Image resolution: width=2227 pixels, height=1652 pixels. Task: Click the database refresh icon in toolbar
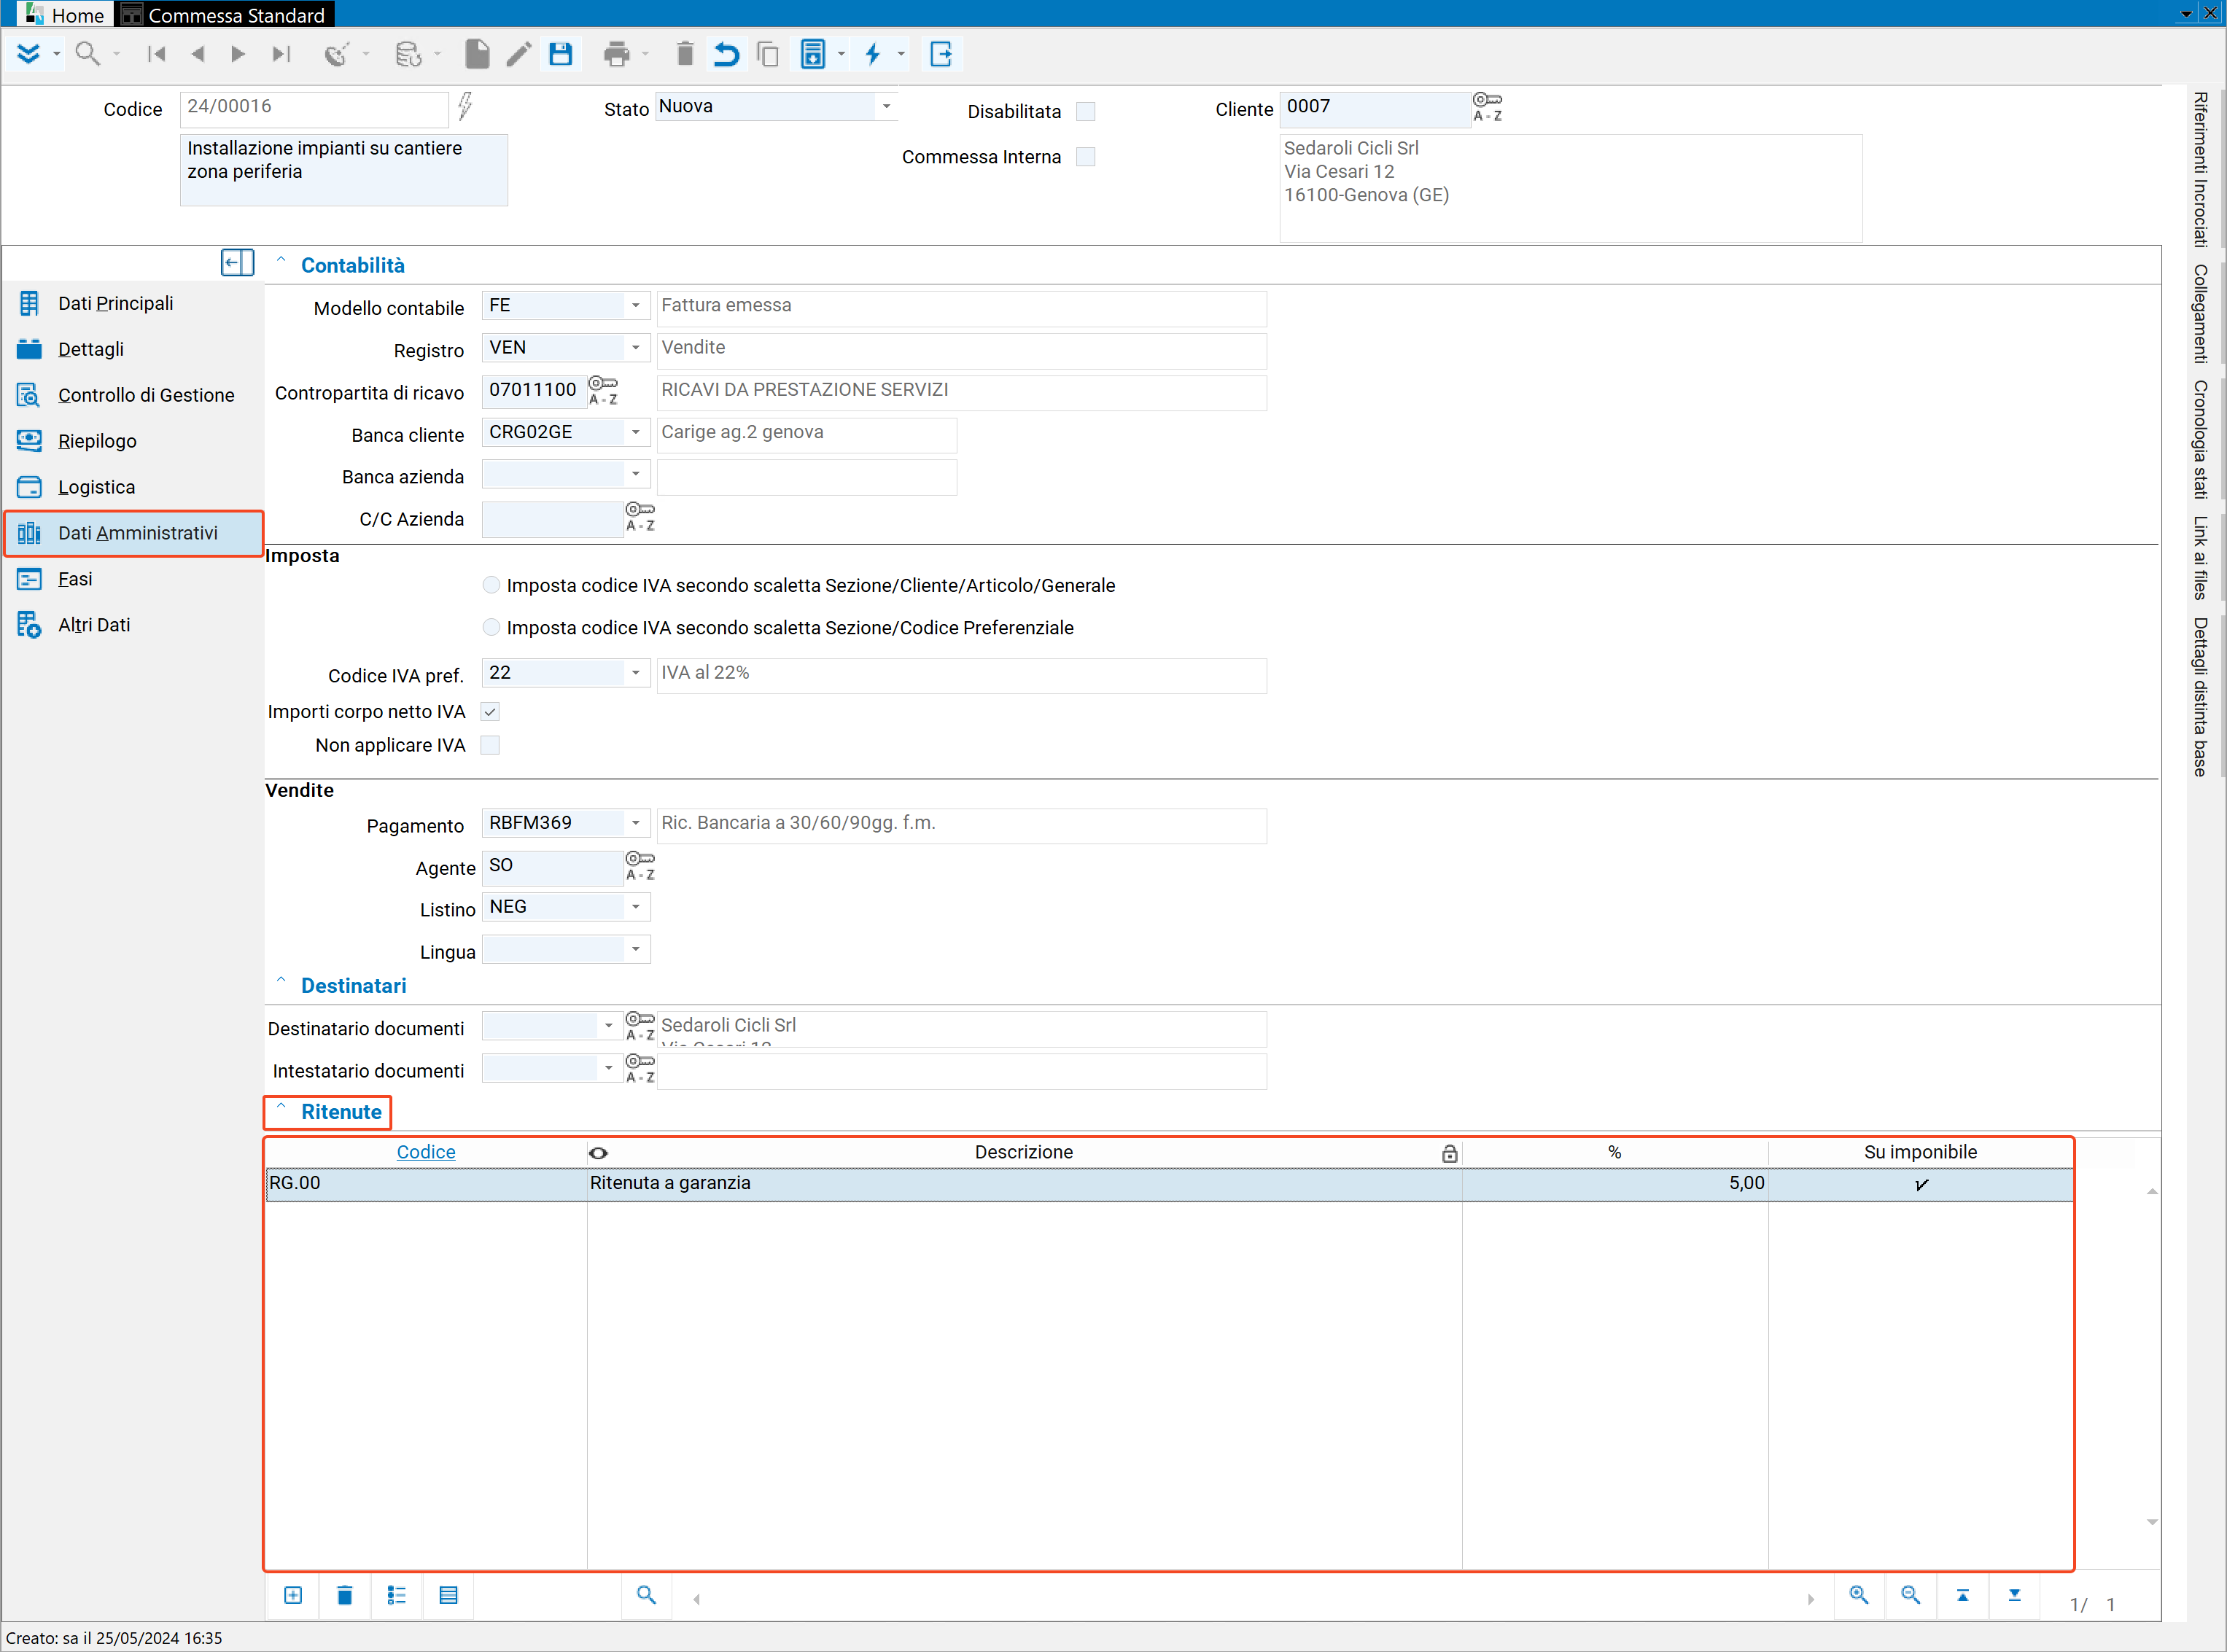[408, 54]
